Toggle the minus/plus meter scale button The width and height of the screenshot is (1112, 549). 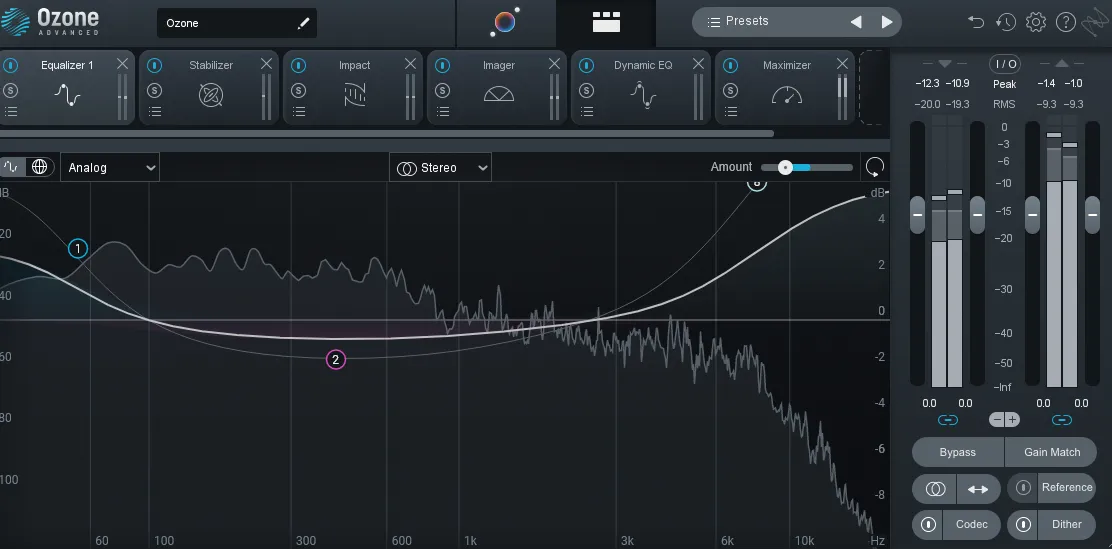click(1004, 420)
